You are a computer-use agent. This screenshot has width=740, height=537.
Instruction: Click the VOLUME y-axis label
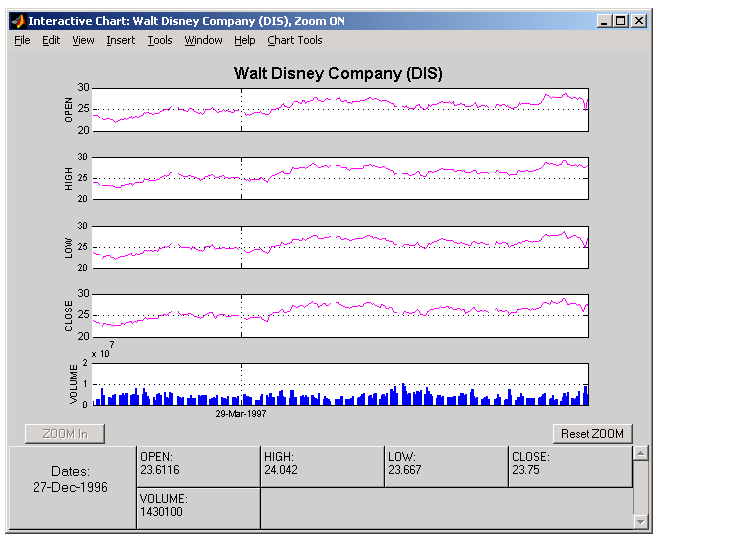click(74, 384)
